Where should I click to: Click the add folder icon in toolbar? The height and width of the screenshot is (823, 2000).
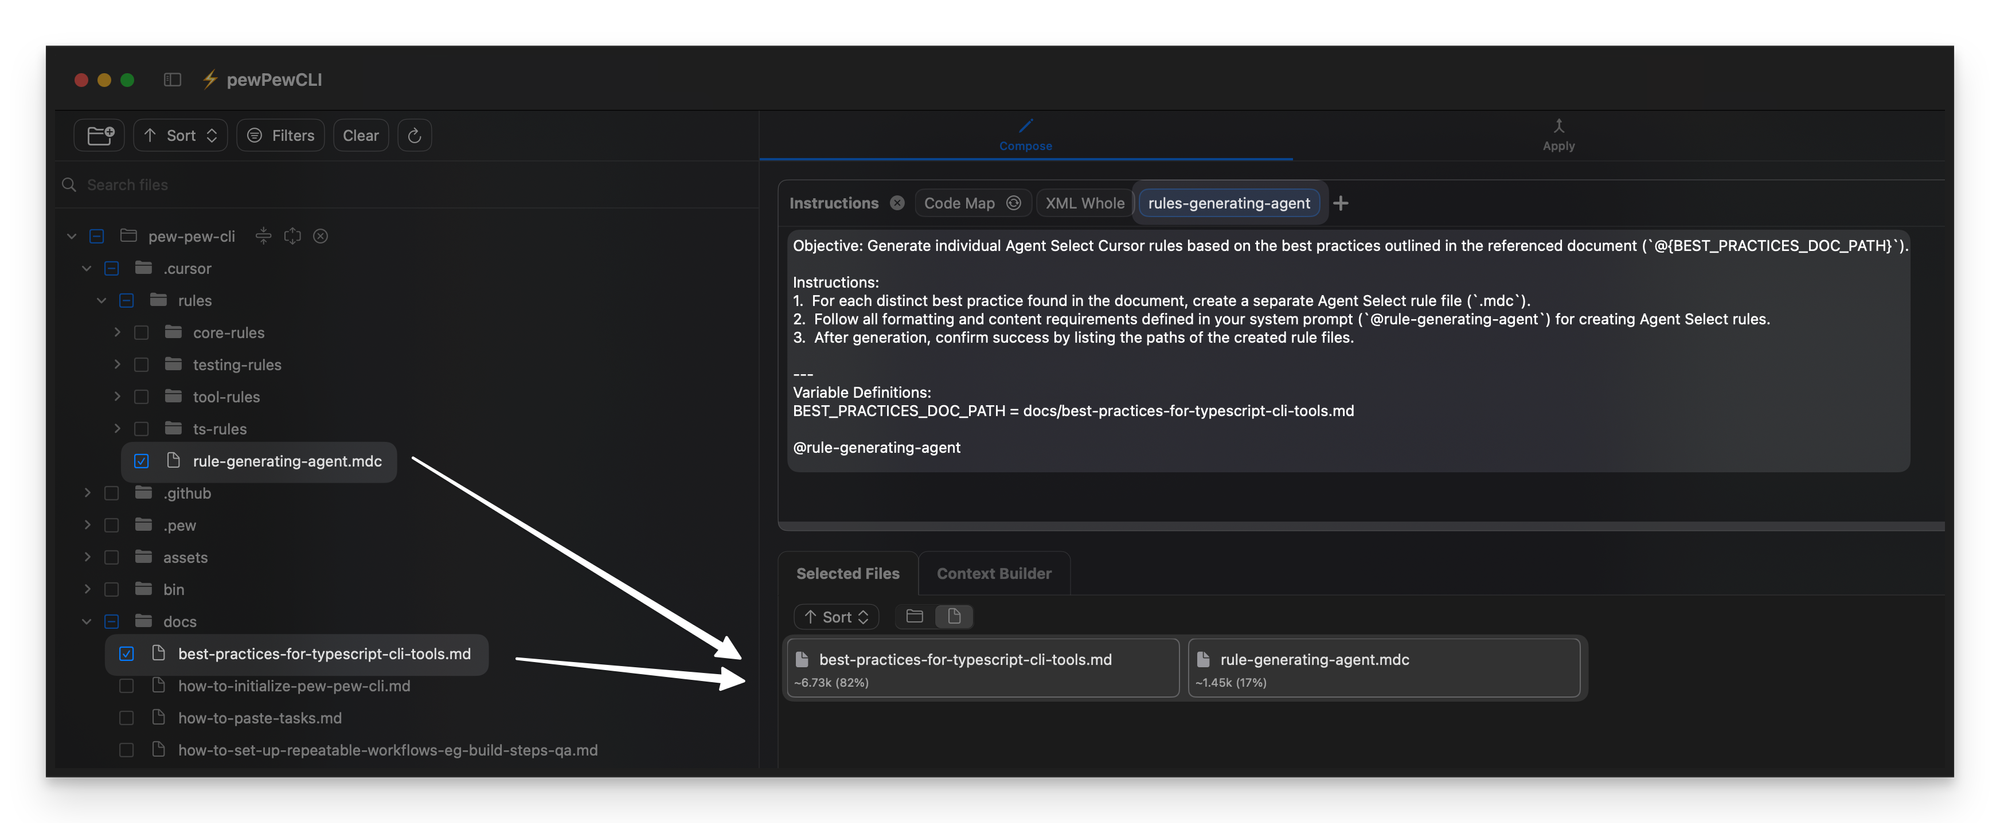(x=100, y=135)
